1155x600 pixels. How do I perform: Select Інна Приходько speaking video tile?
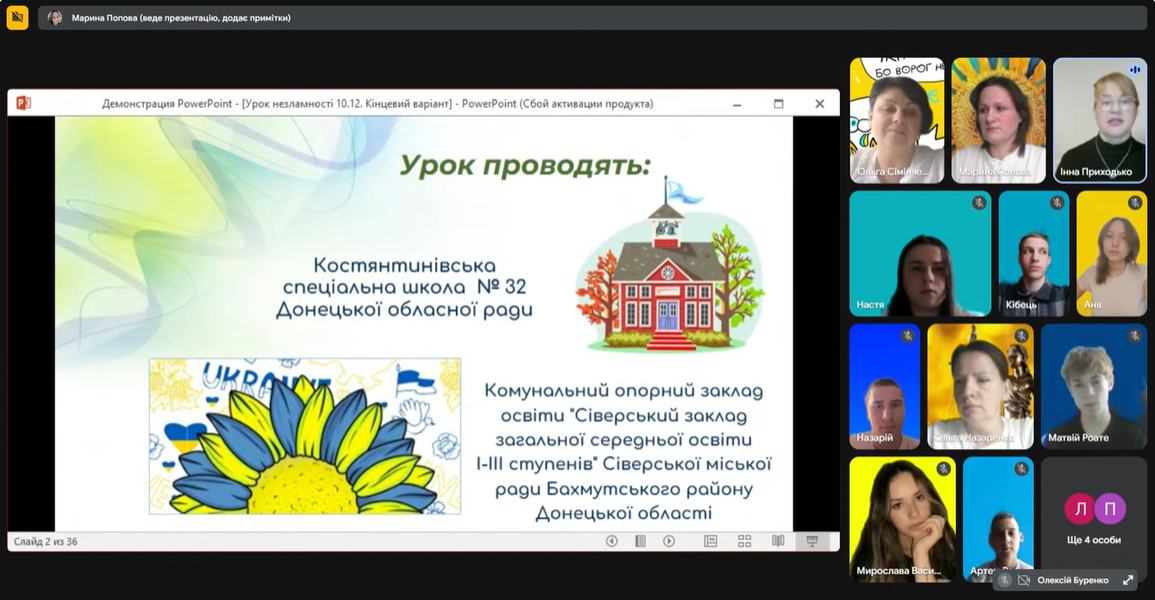[1099, 120]
